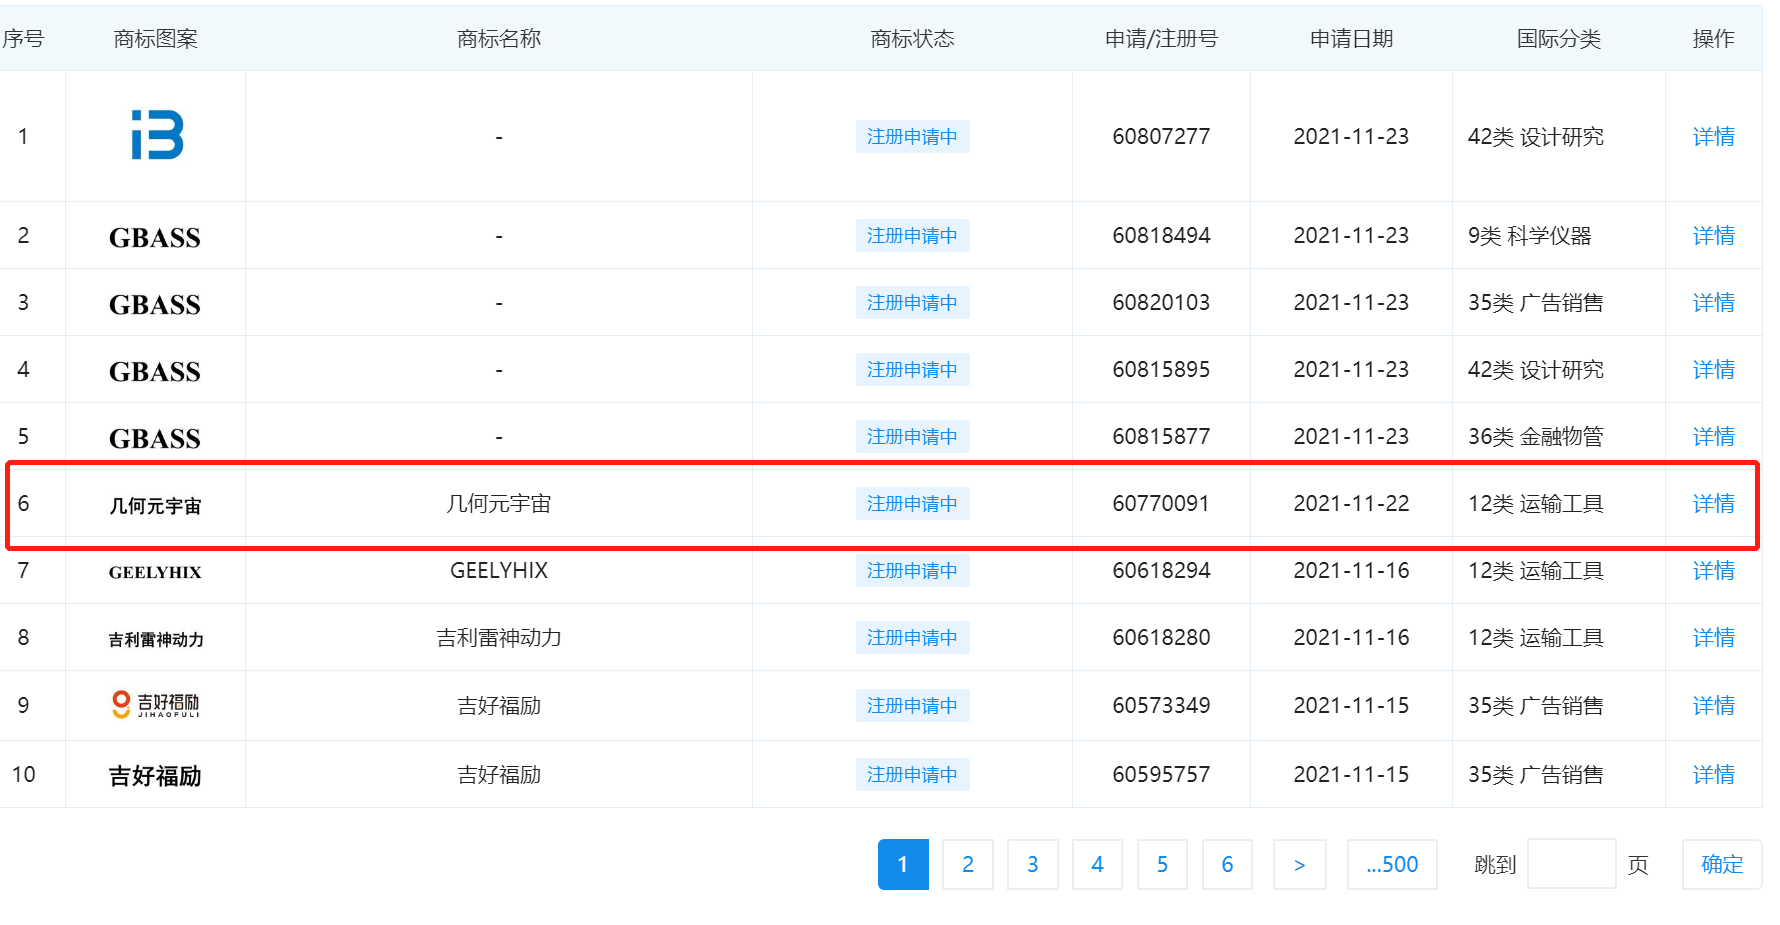Click the 几何元宇宙 trademark image

(x=155, y=506)
